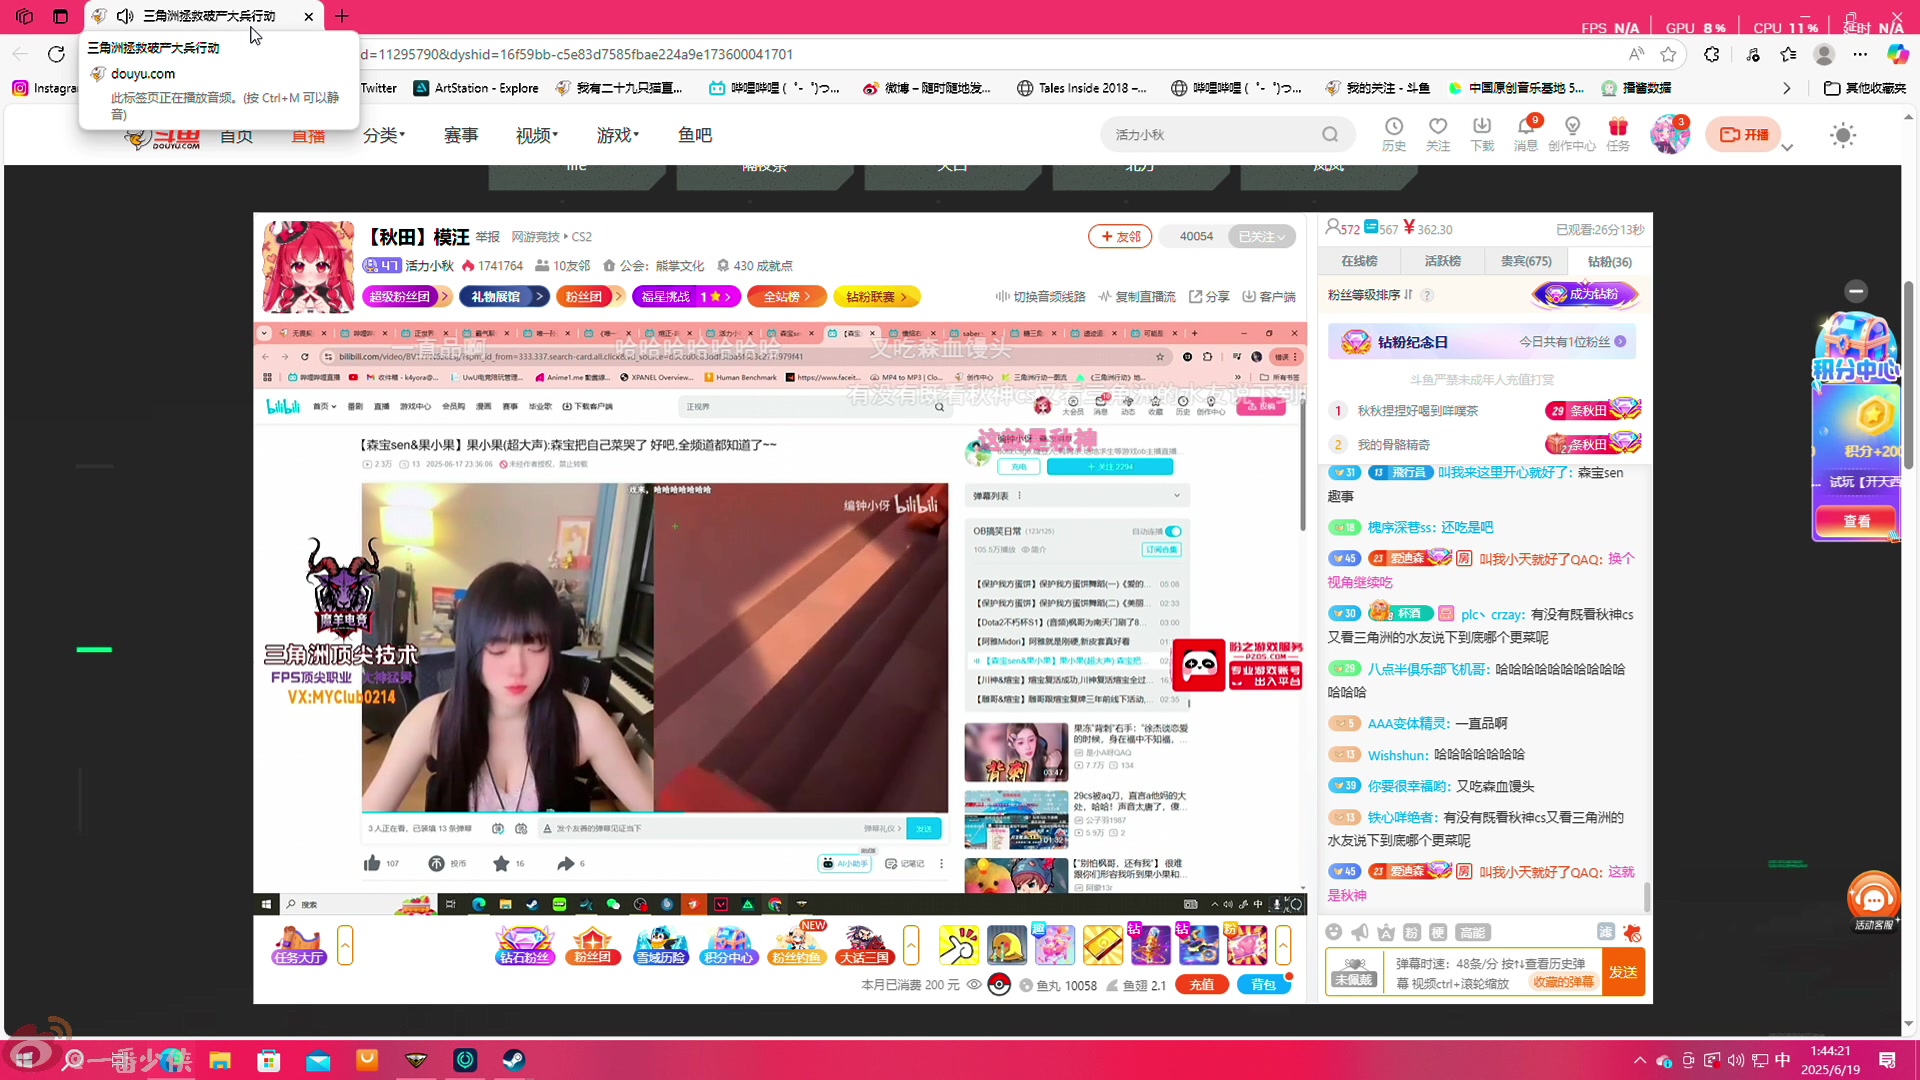Viewport: 1920px width, 1080px height.
Task: Open the 已关注 follow dropdown
Action: click(1262, 236)
